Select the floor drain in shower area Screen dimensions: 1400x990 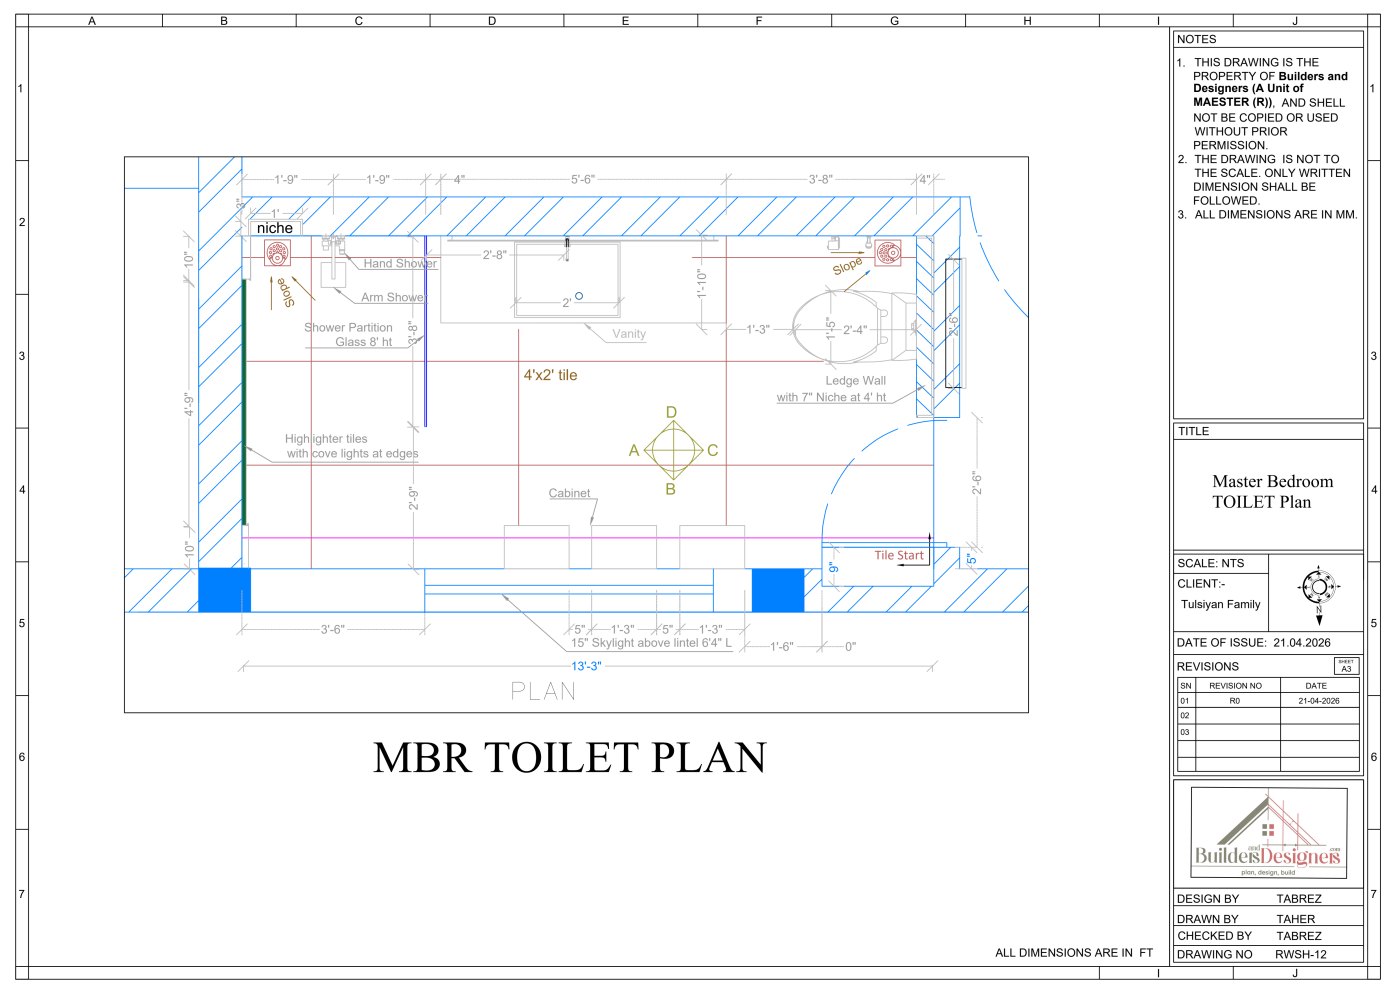pos(277,254)
